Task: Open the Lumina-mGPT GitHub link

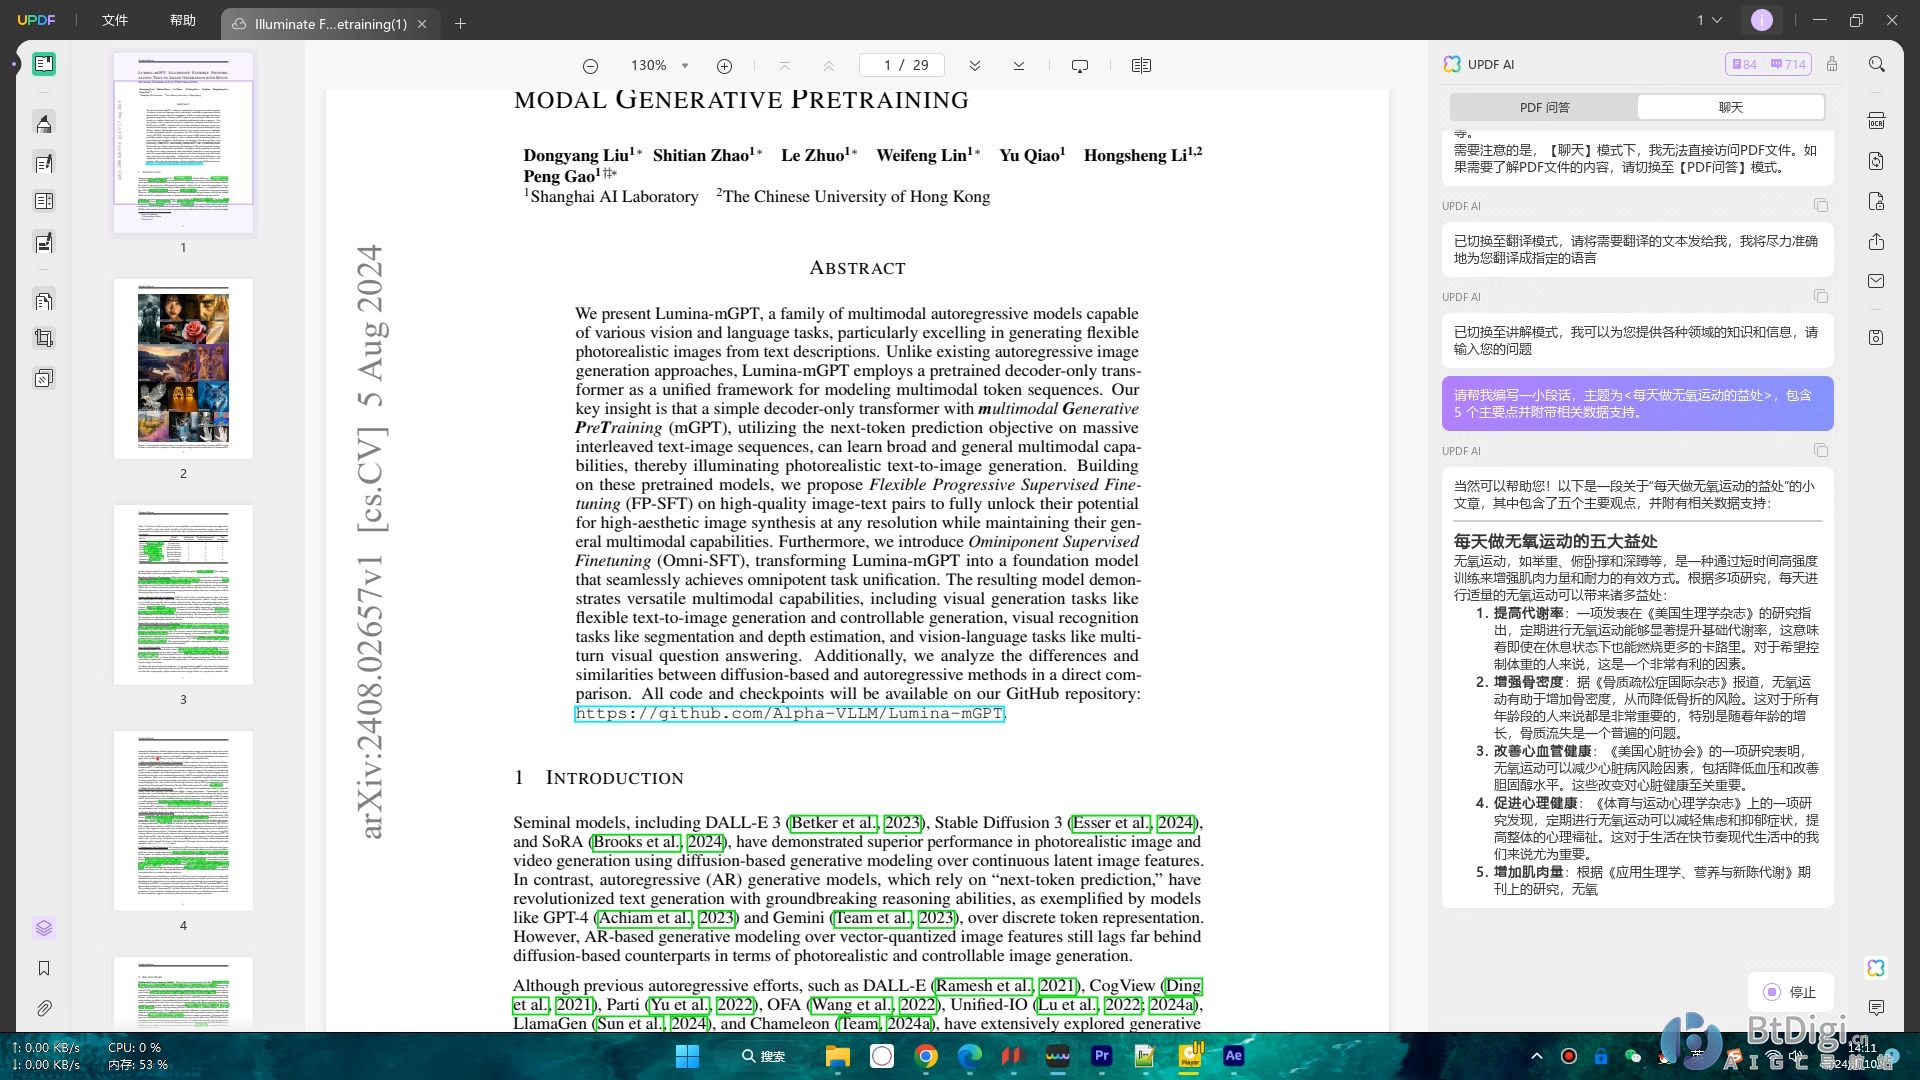Action: [x=789, y=713]
